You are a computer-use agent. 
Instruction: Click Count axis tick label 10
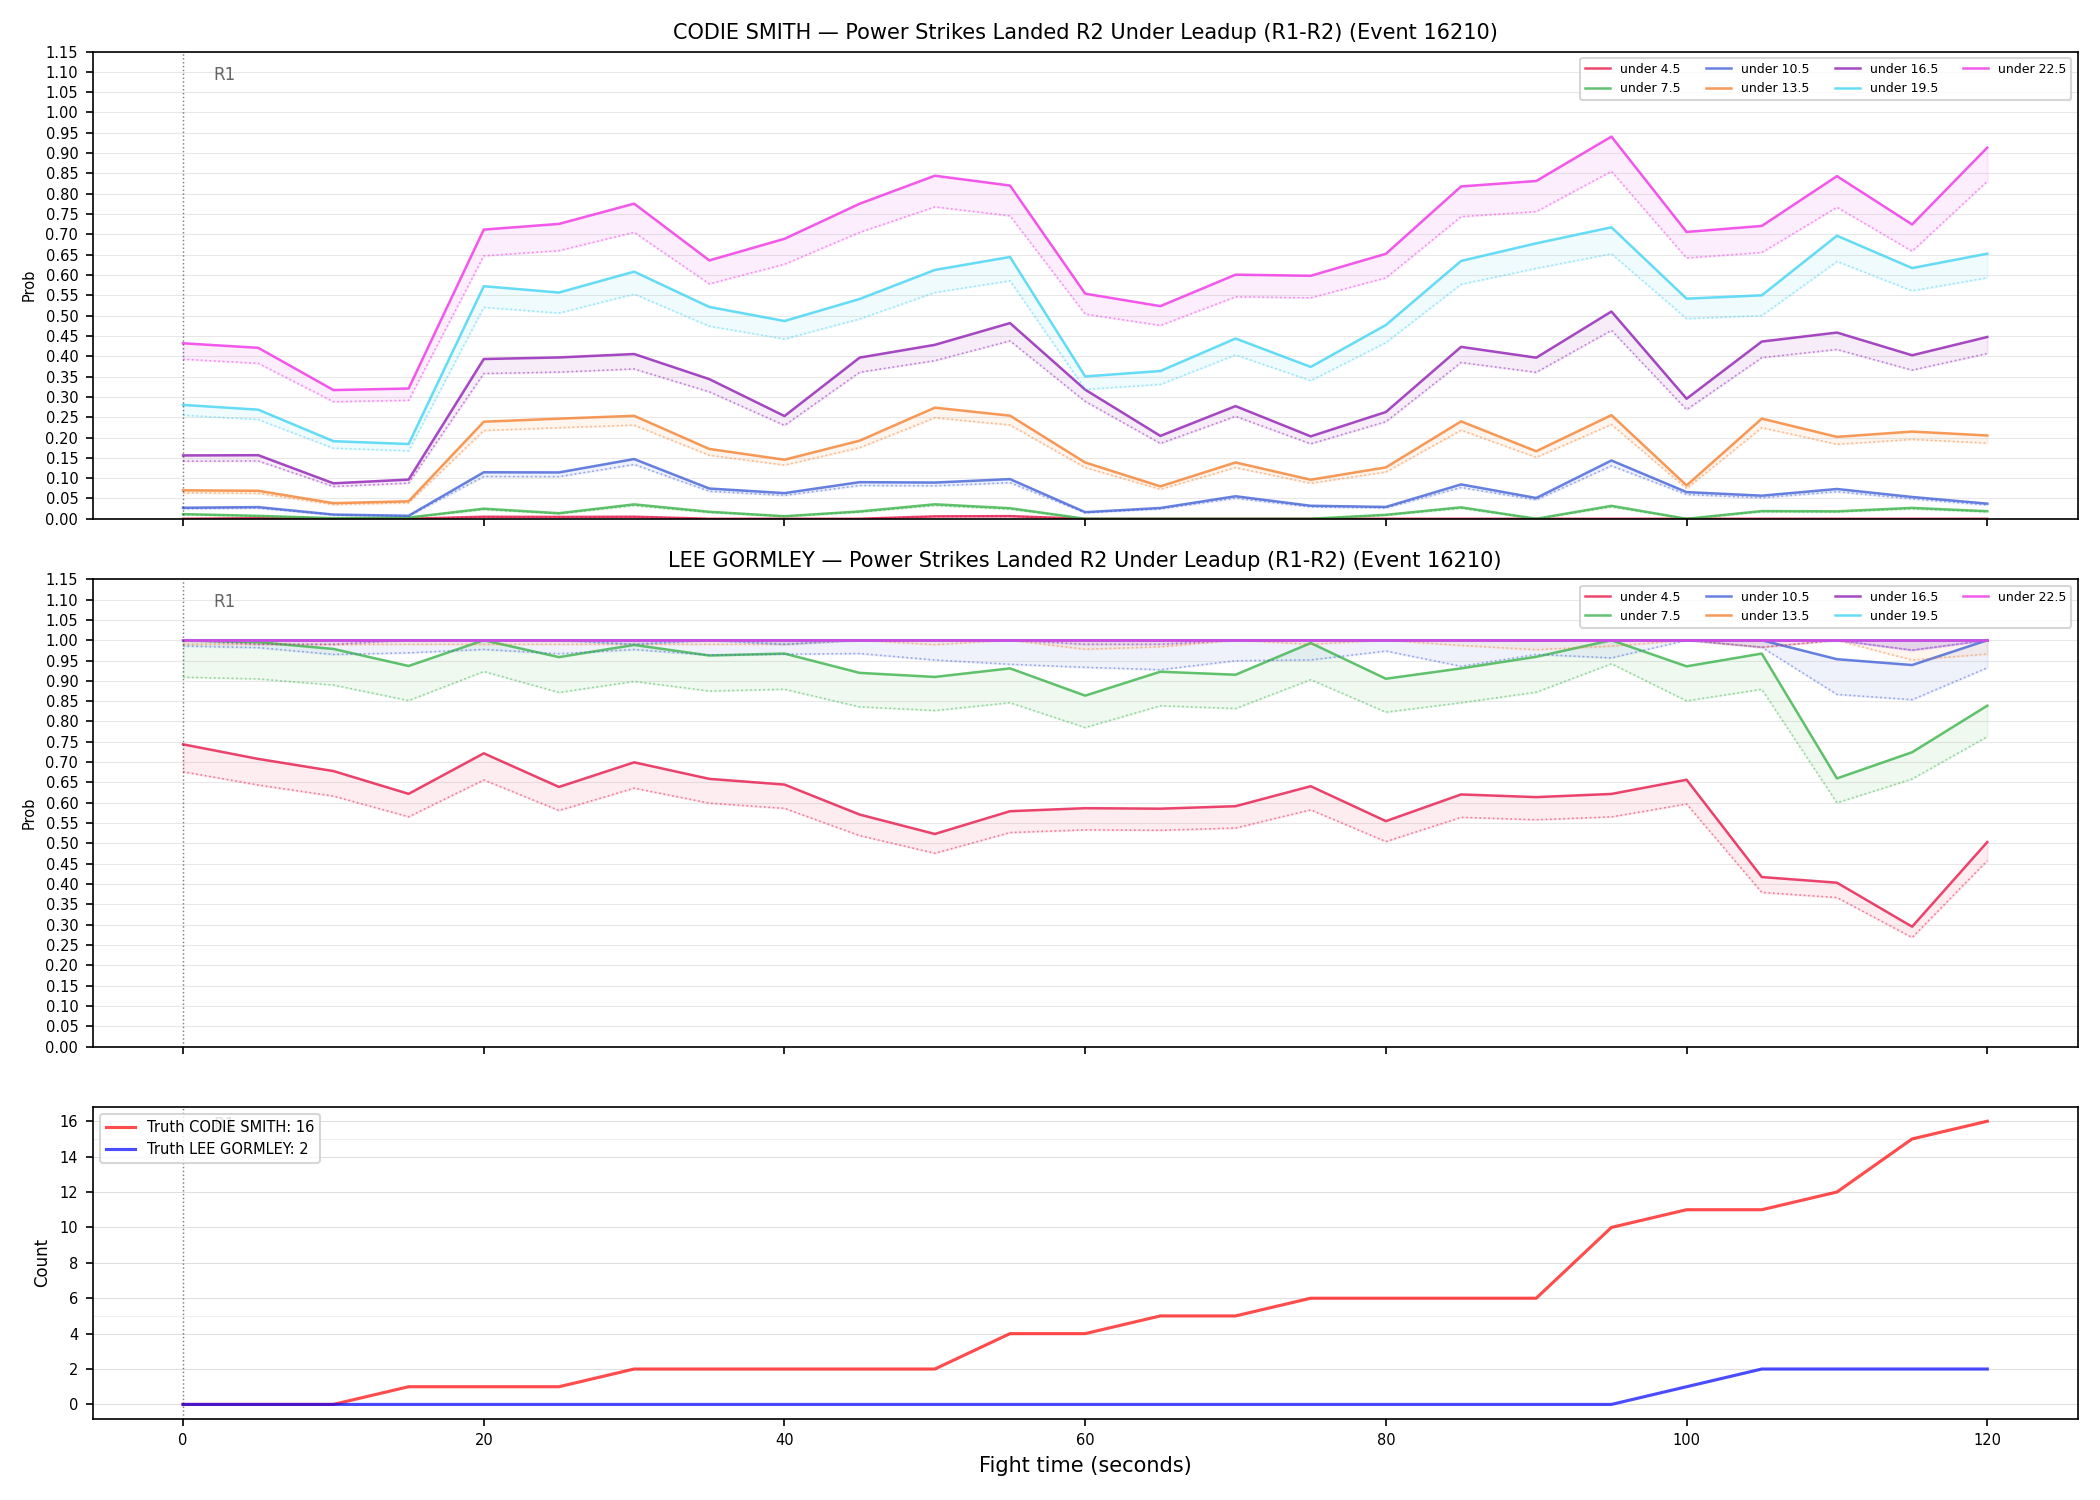click(x=69, y=1227)
